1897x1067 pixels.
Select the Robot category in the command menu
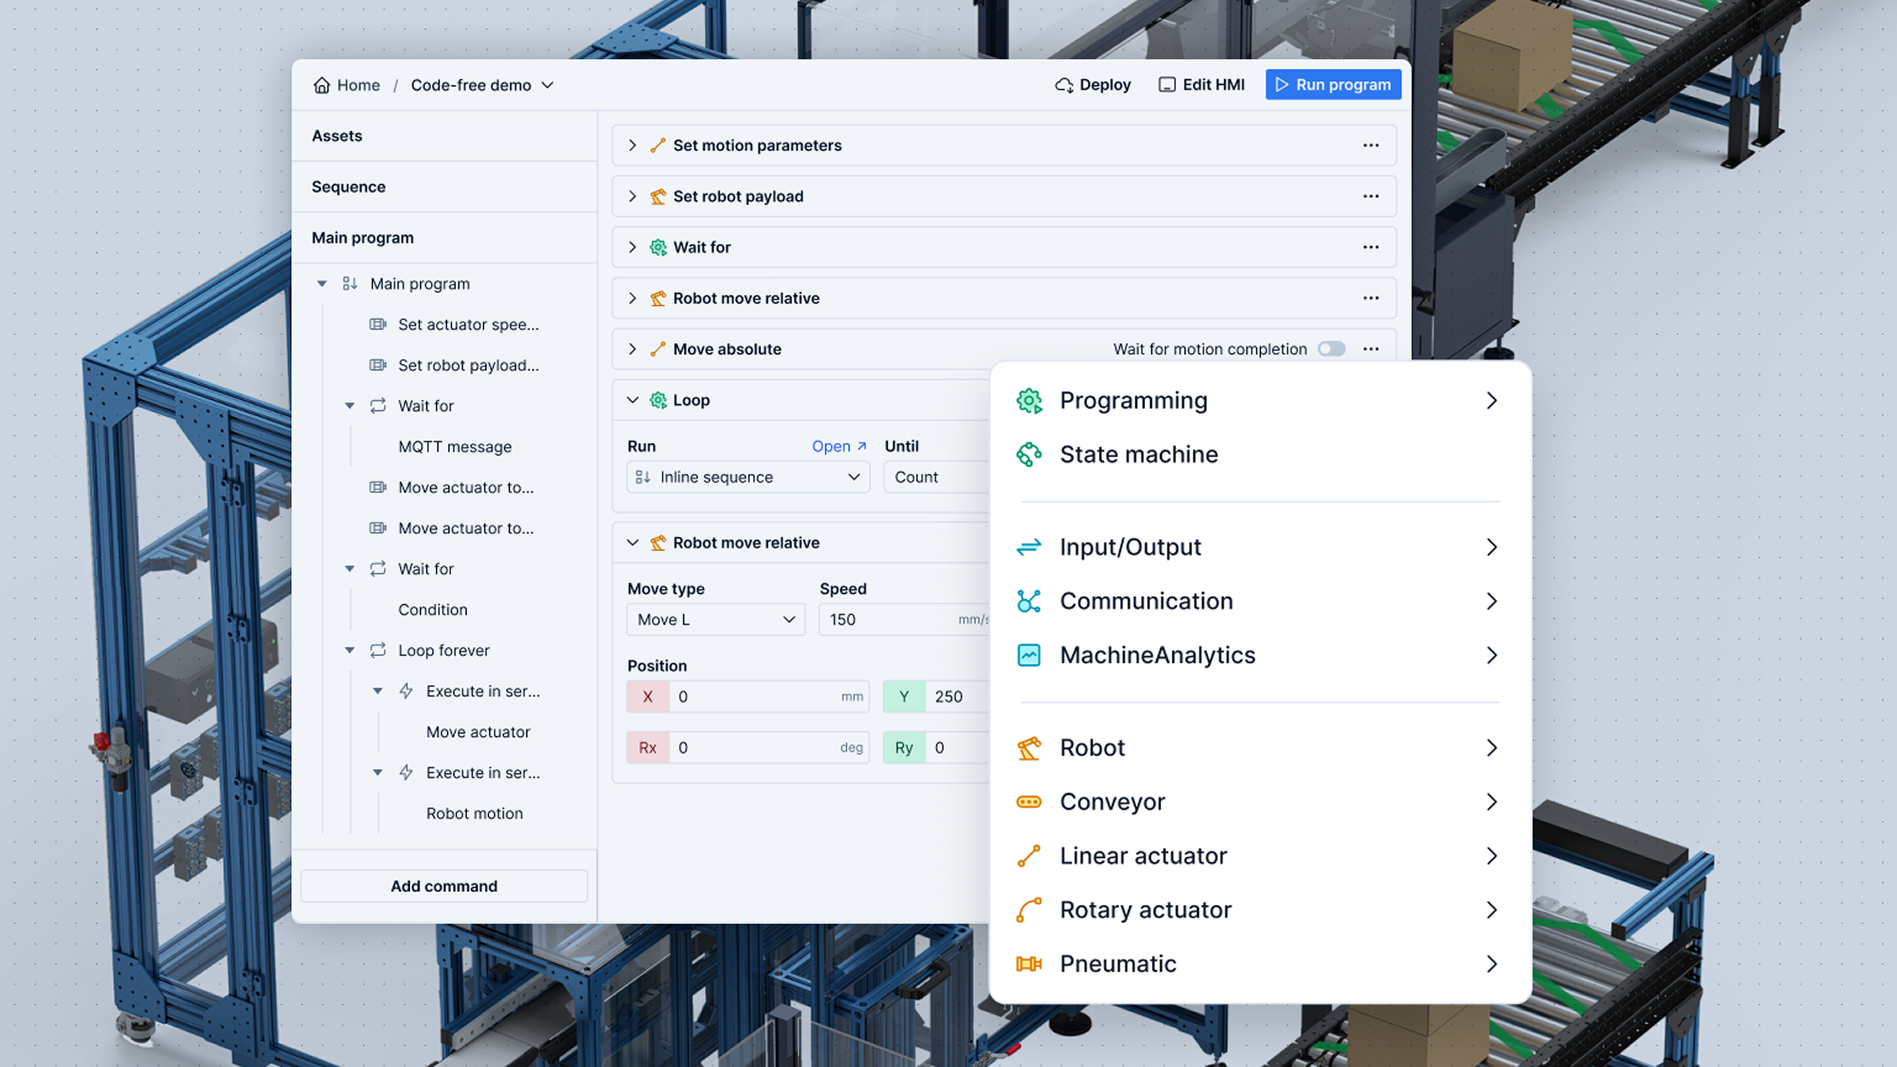(1092, 747)
